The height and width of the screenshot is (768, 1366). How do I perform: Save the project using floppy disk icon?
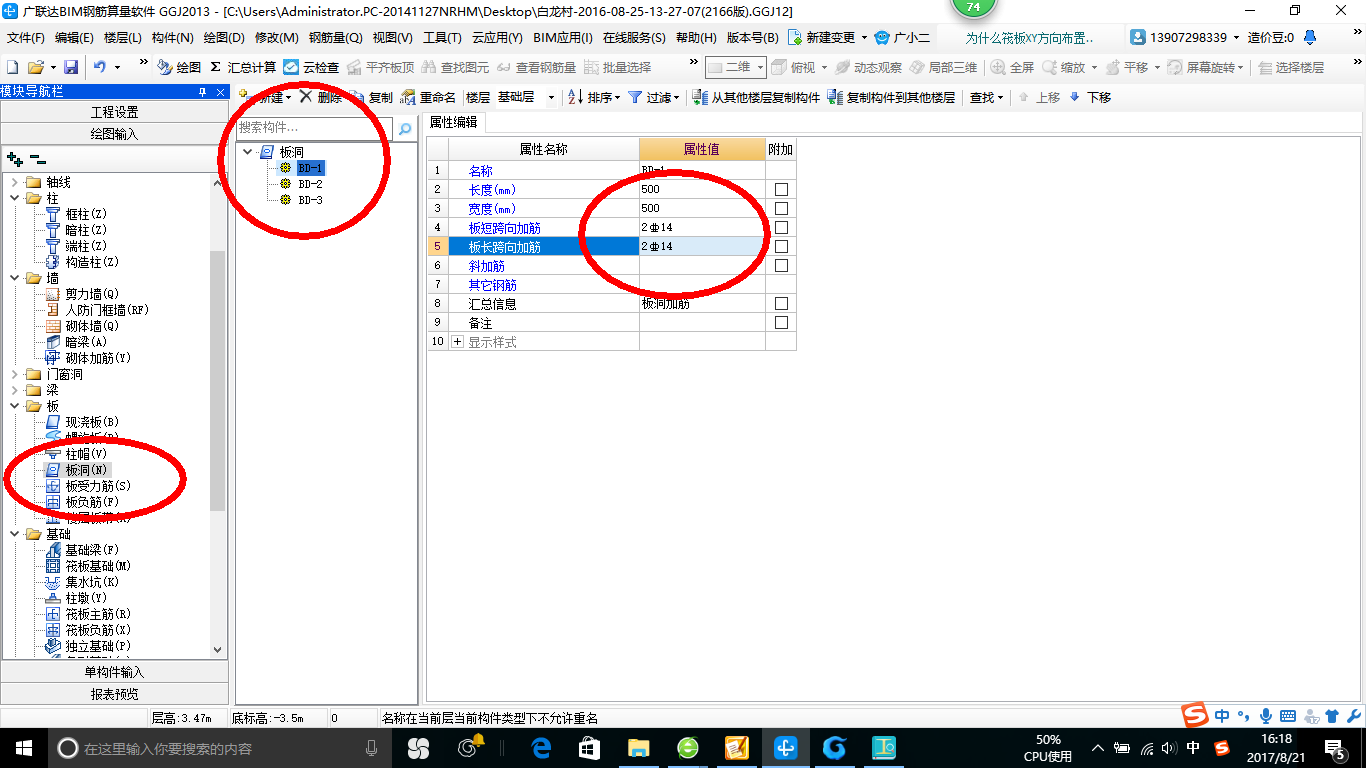point(71,67)
